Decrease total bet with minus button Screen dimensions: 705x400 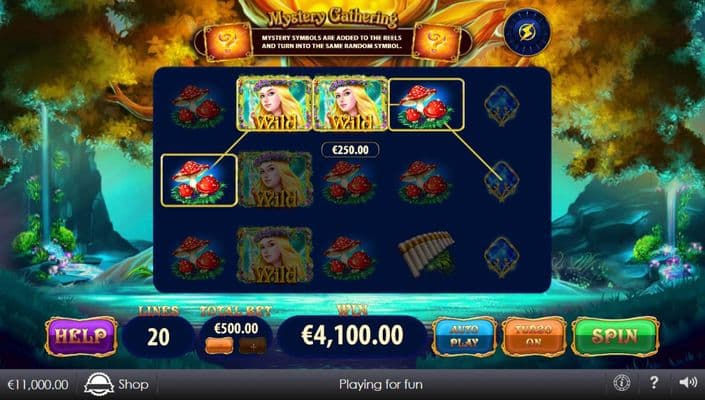(219, 346)
